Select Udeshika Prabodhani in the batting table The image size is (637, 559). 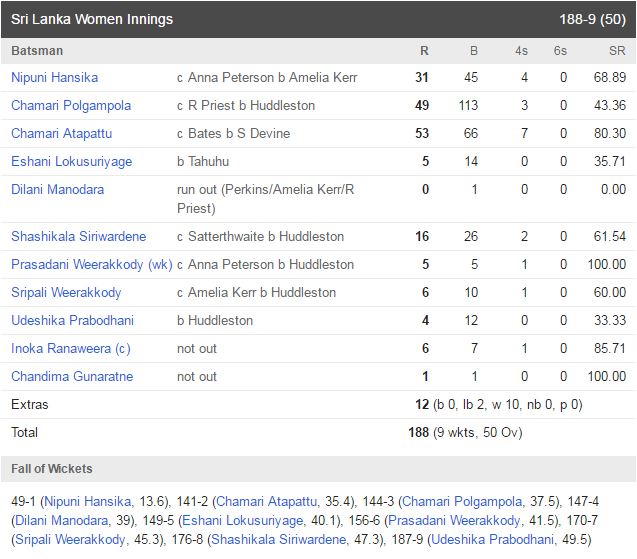click(73, 321)
